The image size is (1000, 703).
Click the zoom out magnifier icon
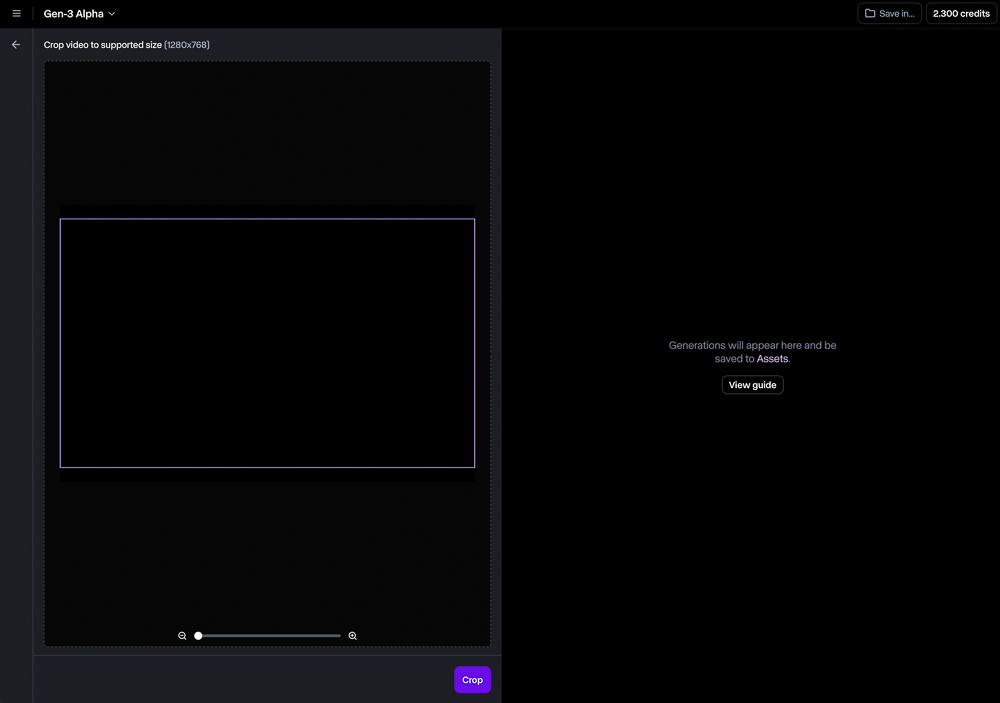tap(182, 636)
